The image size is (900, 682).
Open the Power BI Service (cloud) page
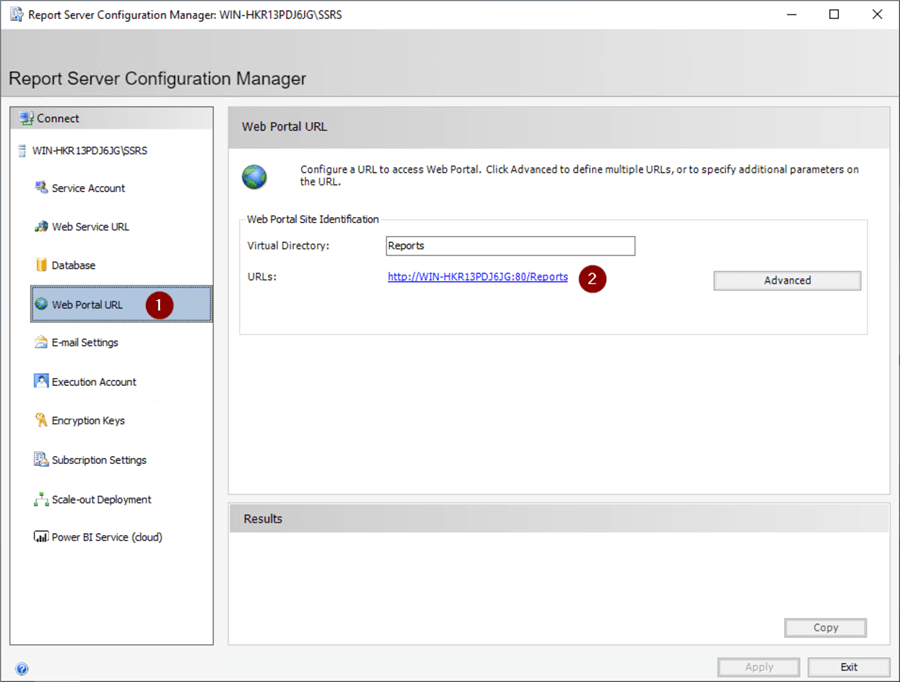pyautogui.click(x=106, y=537)
